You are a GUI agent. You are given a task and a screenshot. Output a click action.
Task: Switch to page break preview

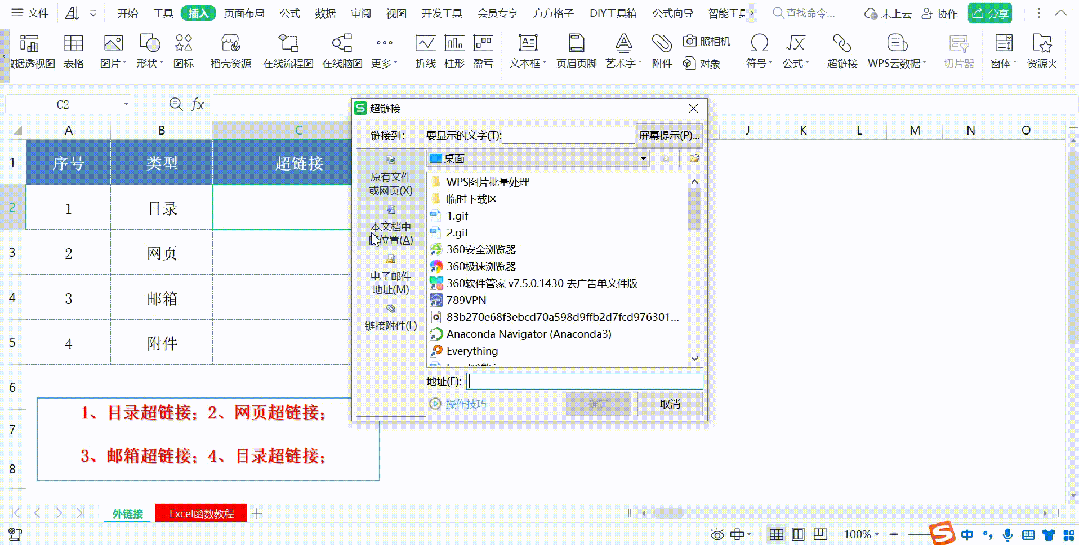[820, 534]
